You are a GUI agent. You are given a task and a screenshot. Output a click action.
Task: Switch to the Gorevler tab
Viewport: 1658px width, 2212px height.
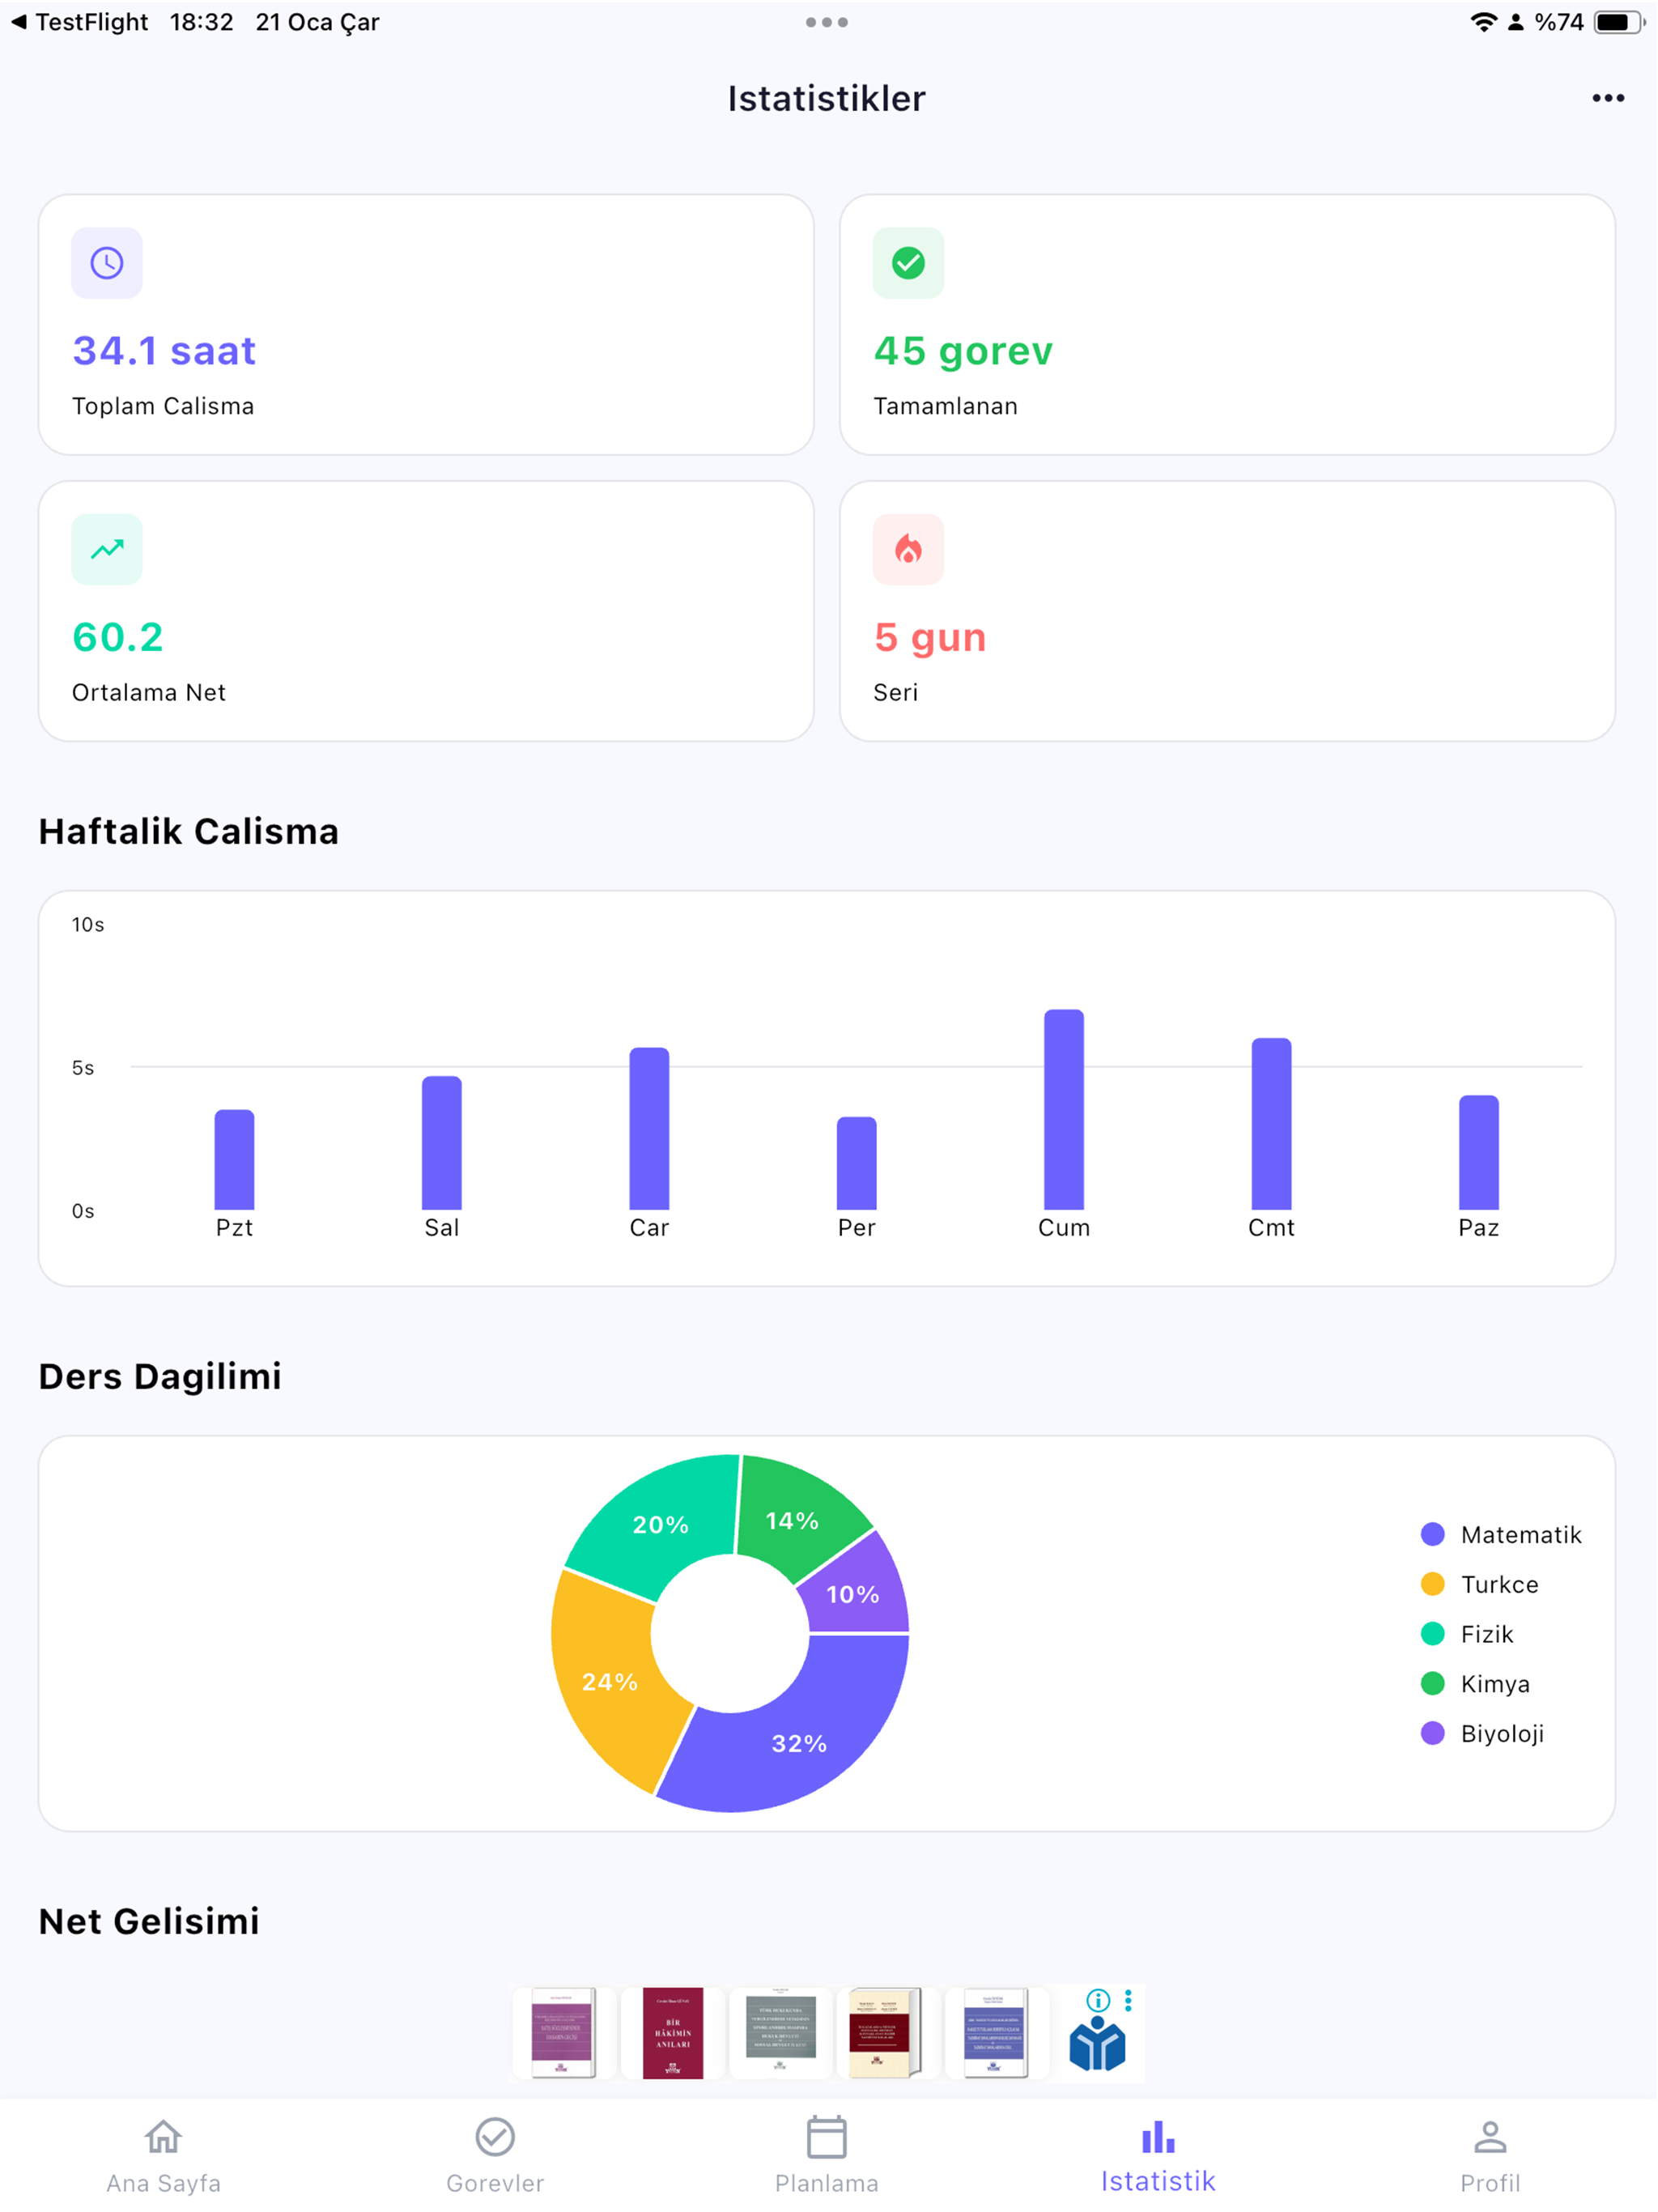(495, 2156)
